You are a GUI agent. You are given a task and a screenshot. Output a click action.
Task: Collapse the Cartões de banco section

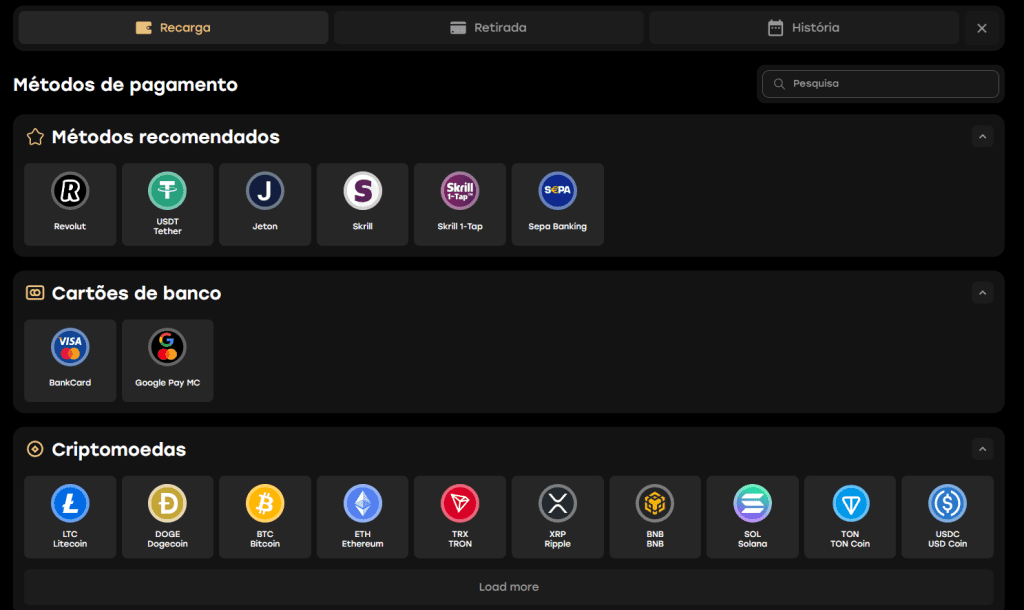click(982, 293)
